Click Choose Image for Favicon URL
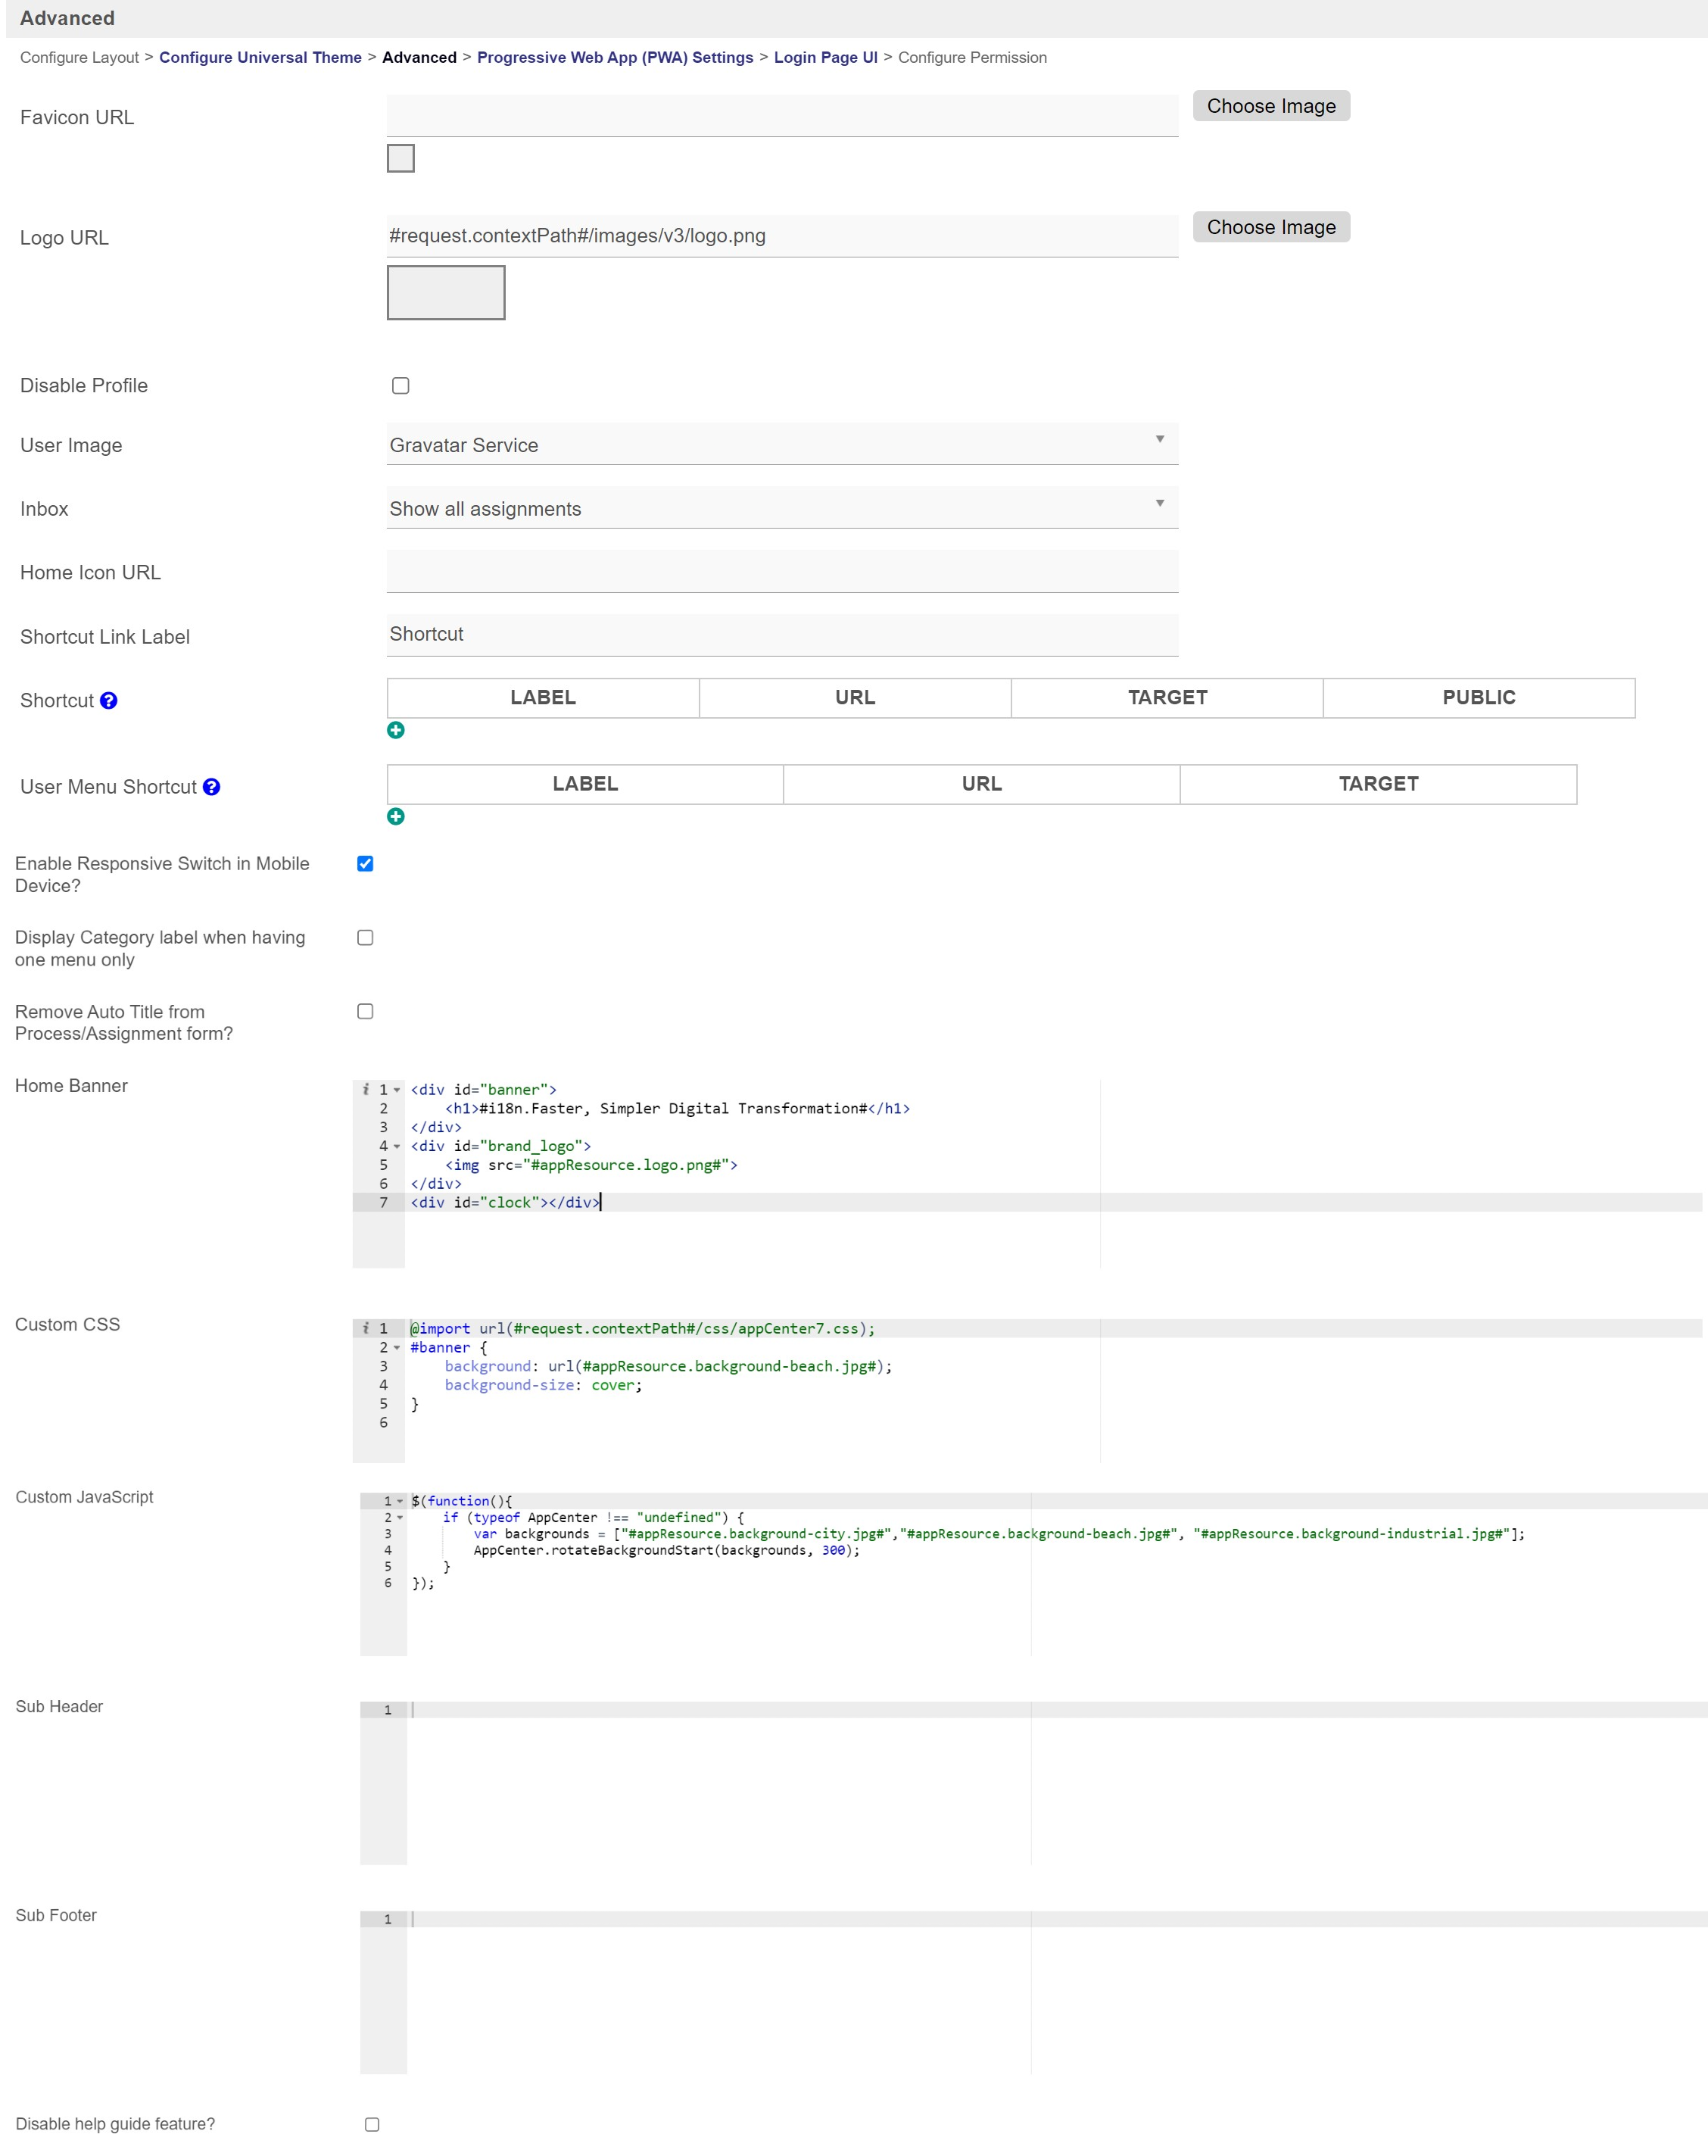The image size is (1708, 2156). click(x=1270, y=106)
